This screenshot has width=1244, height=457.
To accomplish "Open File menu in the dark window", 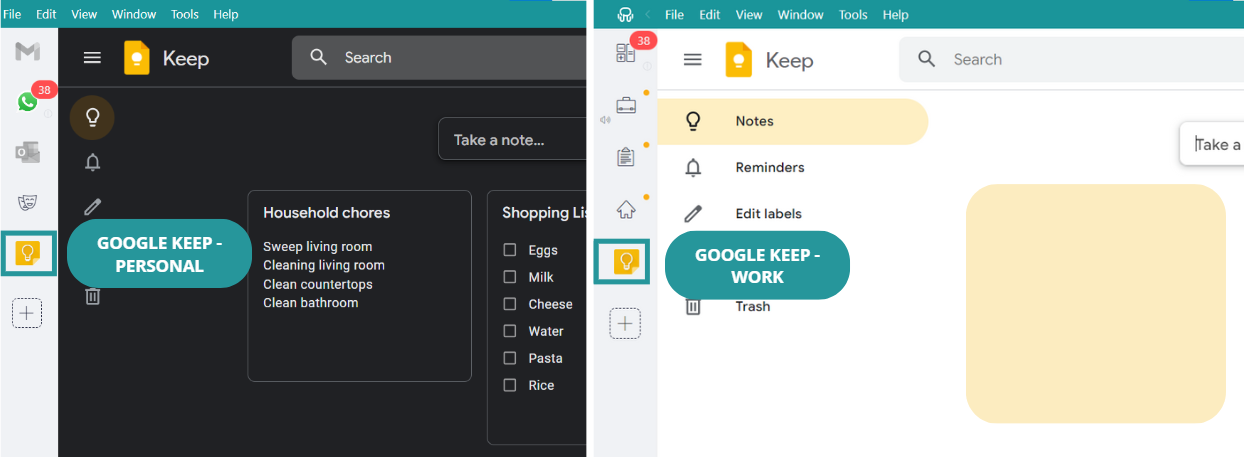I will pos(12,14).
